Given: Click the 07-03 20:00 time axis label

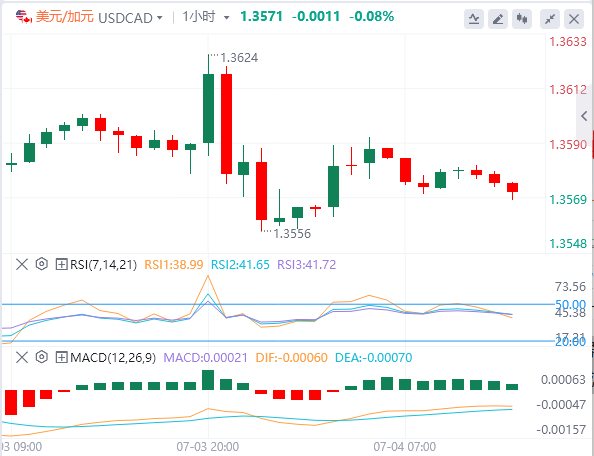Looking at the screenshot, I should (208, 447).
